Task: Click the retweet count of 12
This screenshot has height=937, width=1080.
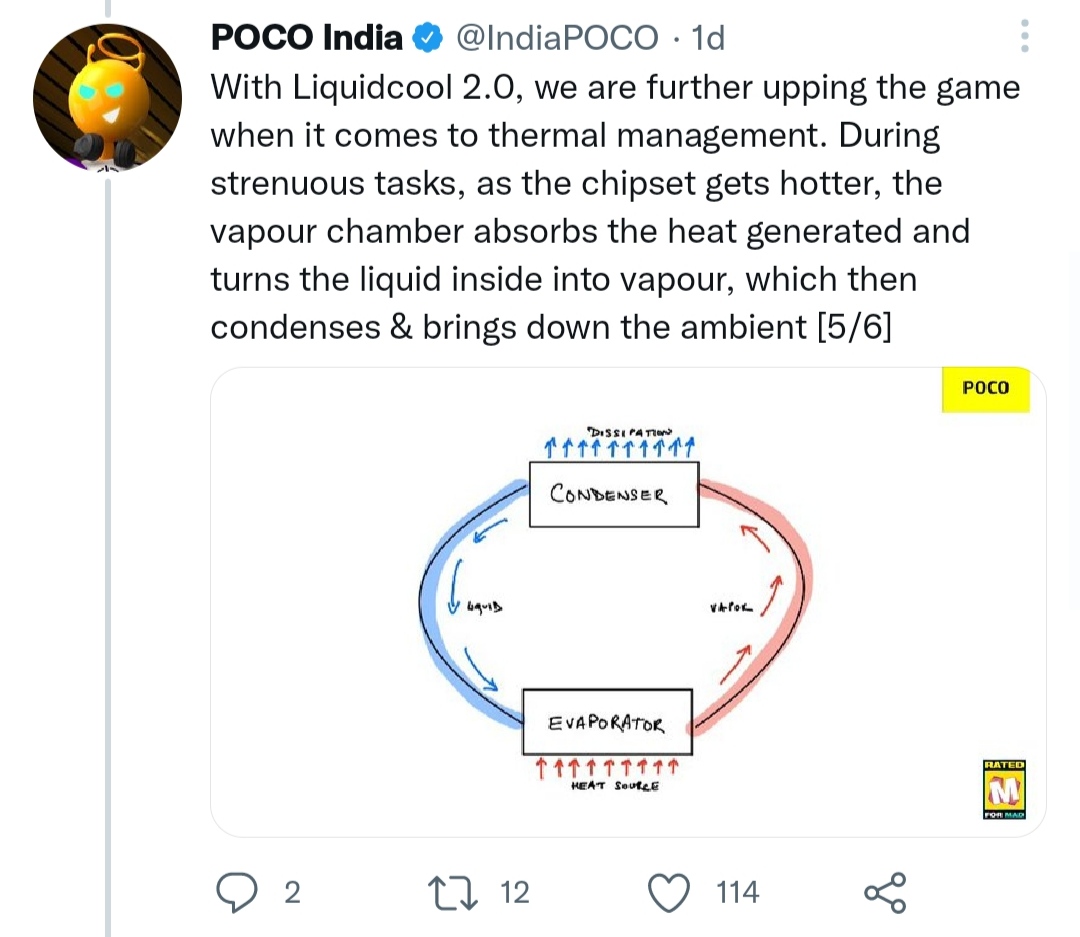Action: (x=514, y=891)
